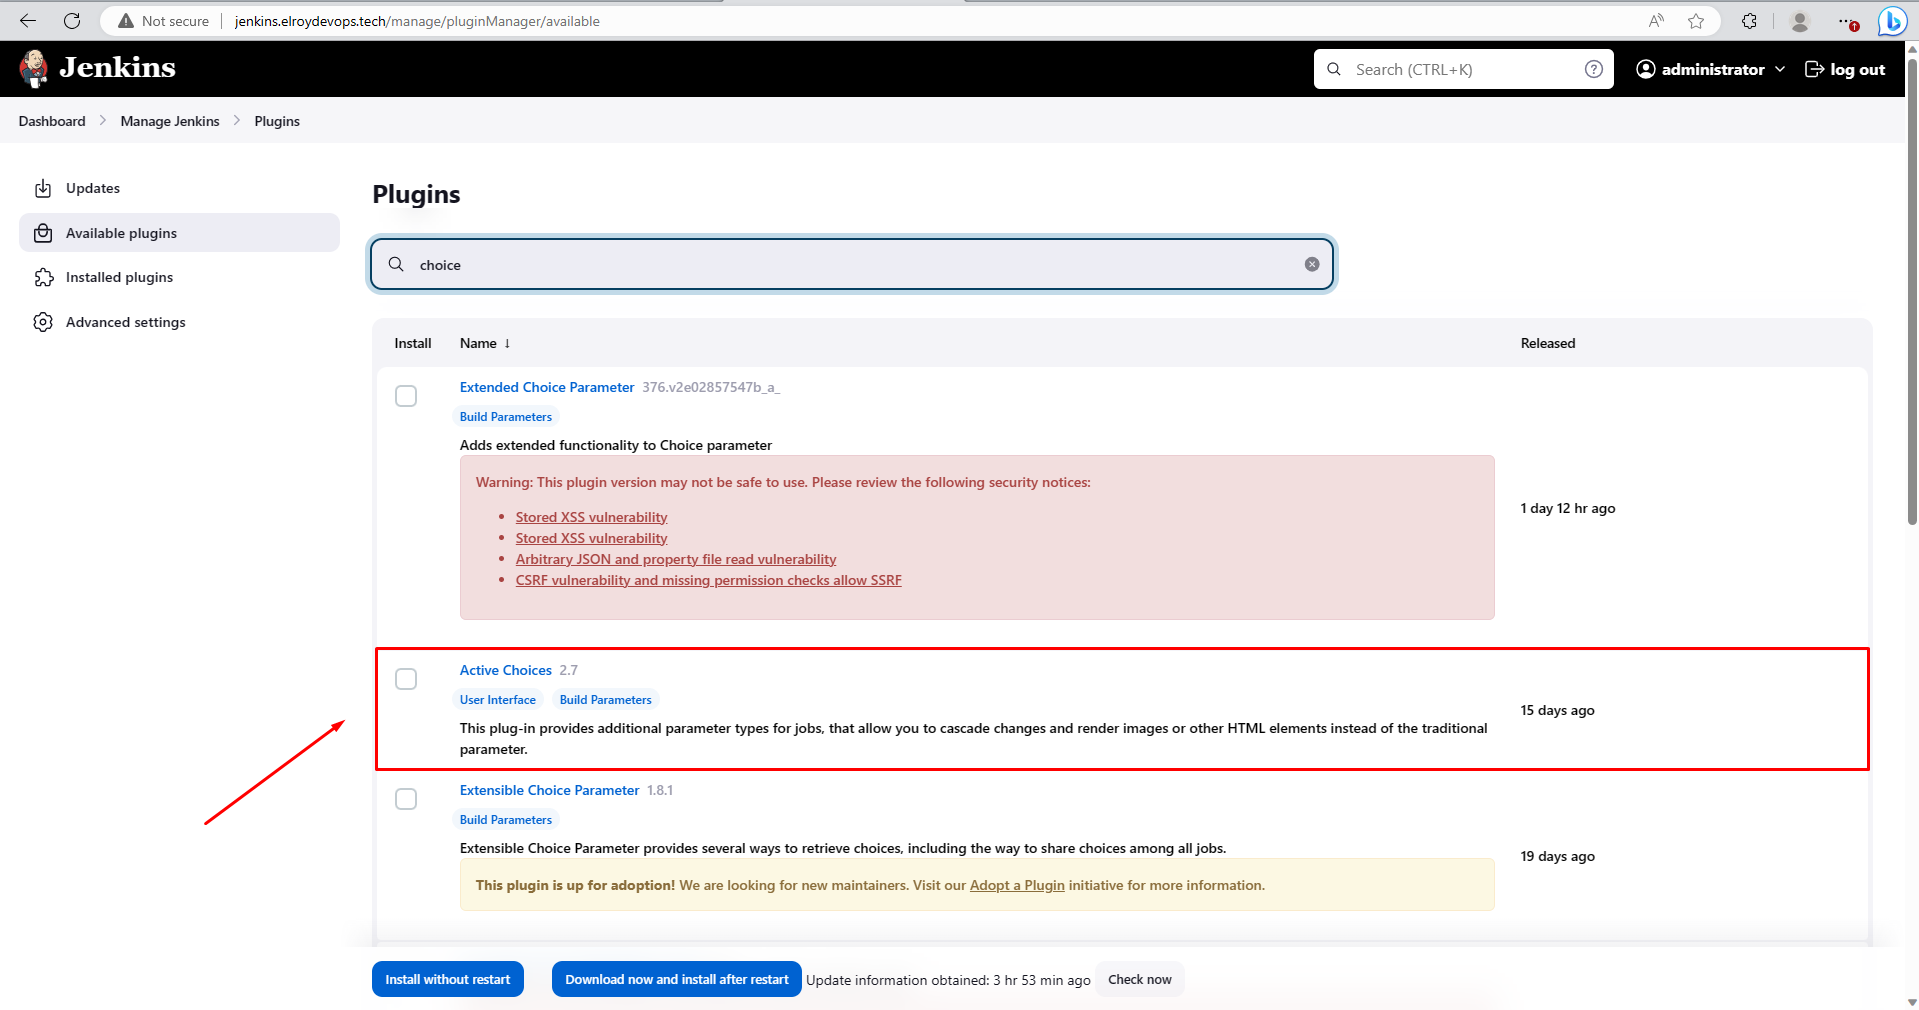Click the Released column header
The image size is (1919, 1010).
(x=1548, y=343)
